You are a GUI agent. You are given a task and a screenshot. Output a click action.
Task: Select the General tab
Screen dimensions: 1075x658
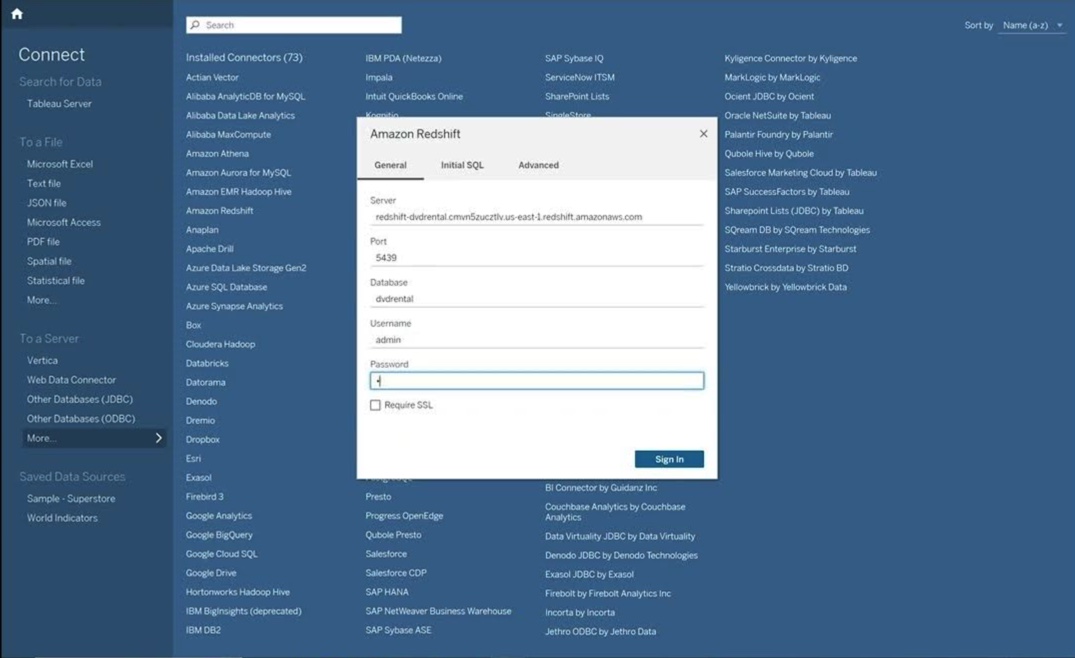[x=390, y=165]
